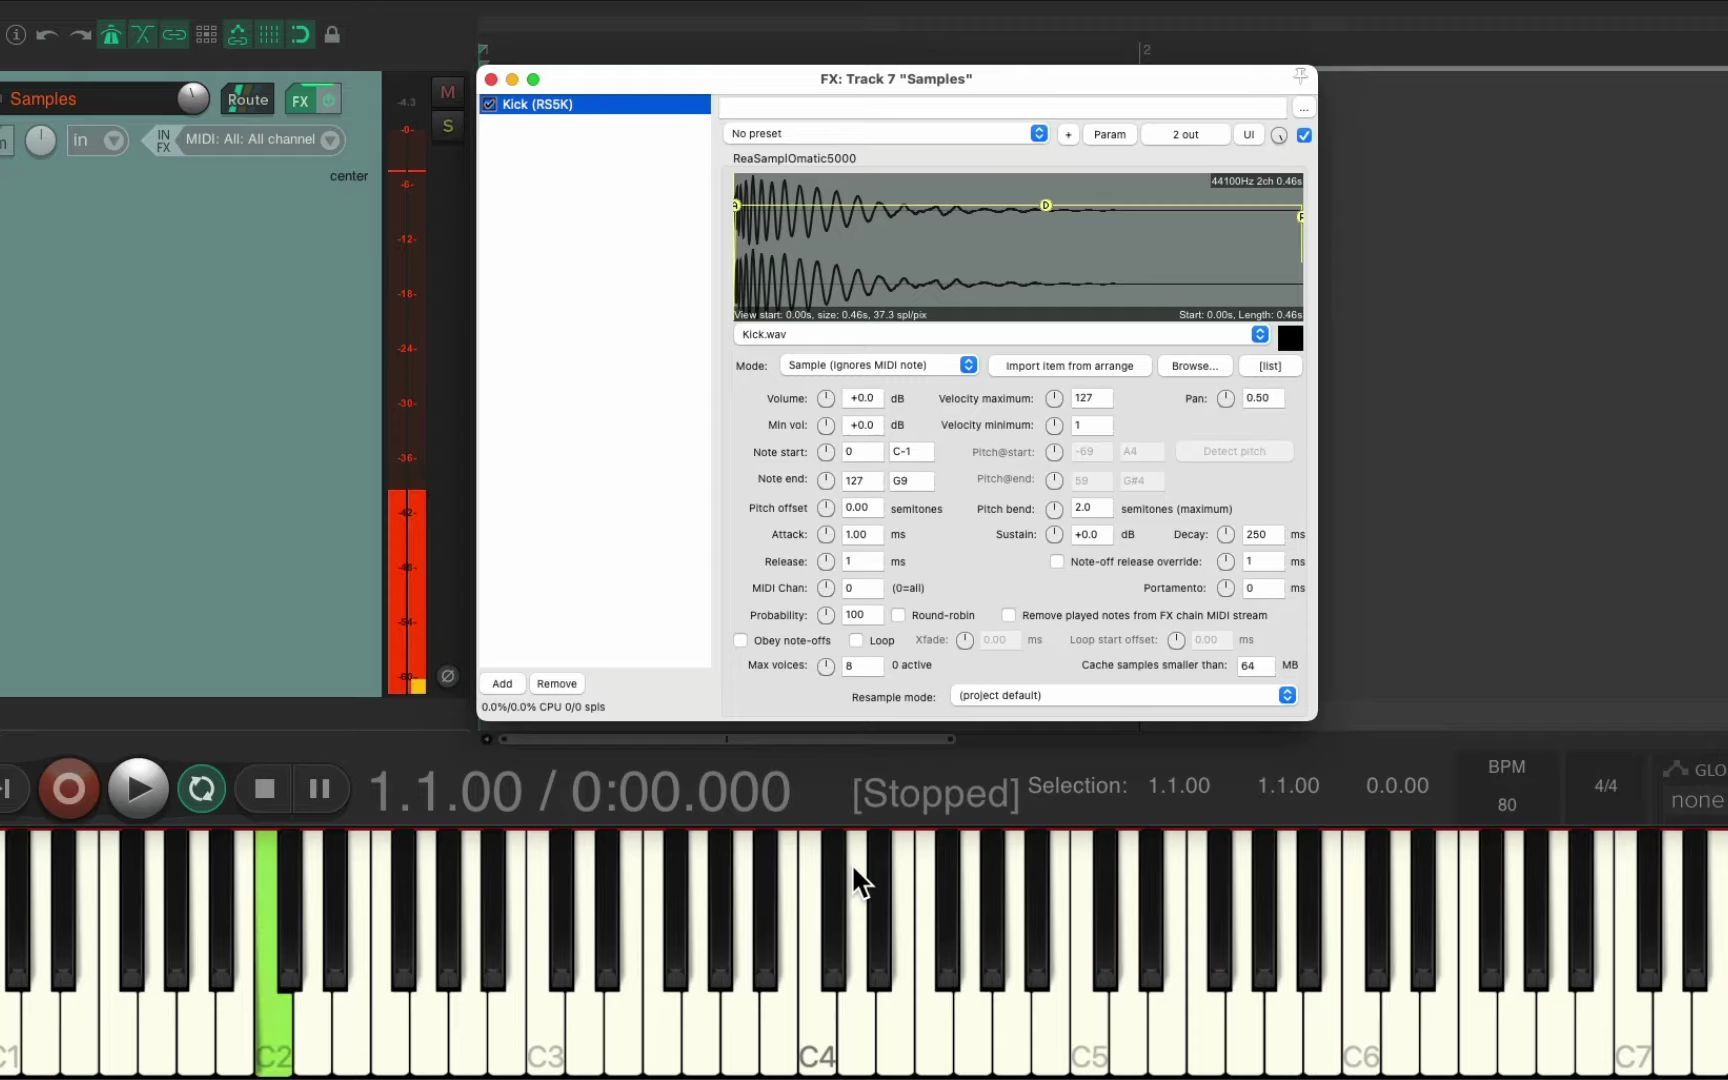Pin the FX window on top

(1300, 77)
